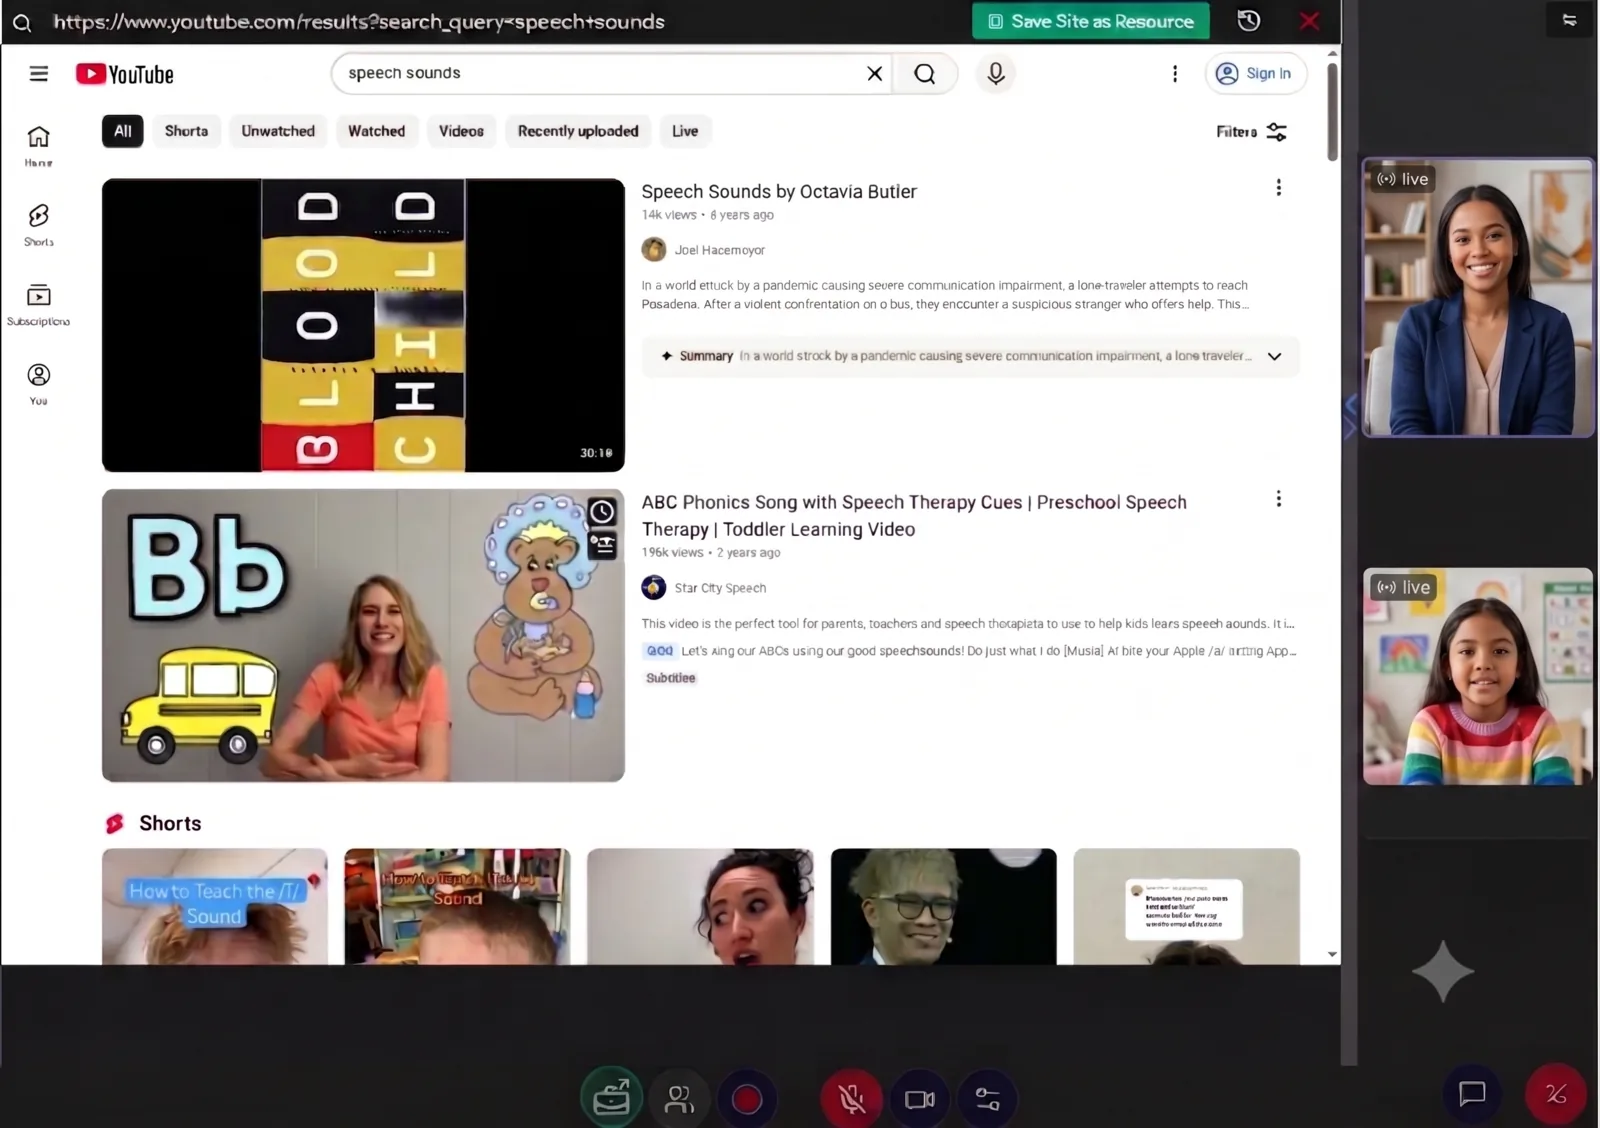Click the '196k views' text
Image resolution: width=1600 pixels, height=1128 pixels.
[x=672, y=553]
